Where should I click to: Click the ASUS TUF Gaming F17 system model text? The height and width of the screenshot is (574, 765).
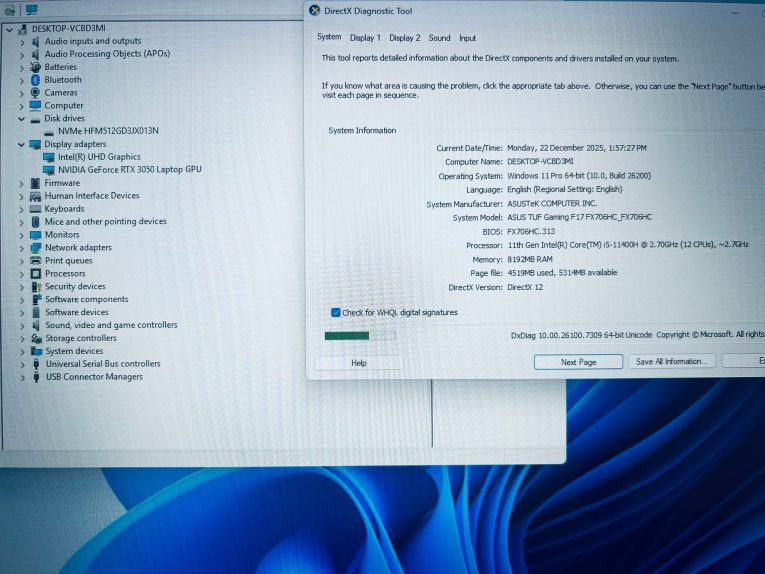coord(580,217)
